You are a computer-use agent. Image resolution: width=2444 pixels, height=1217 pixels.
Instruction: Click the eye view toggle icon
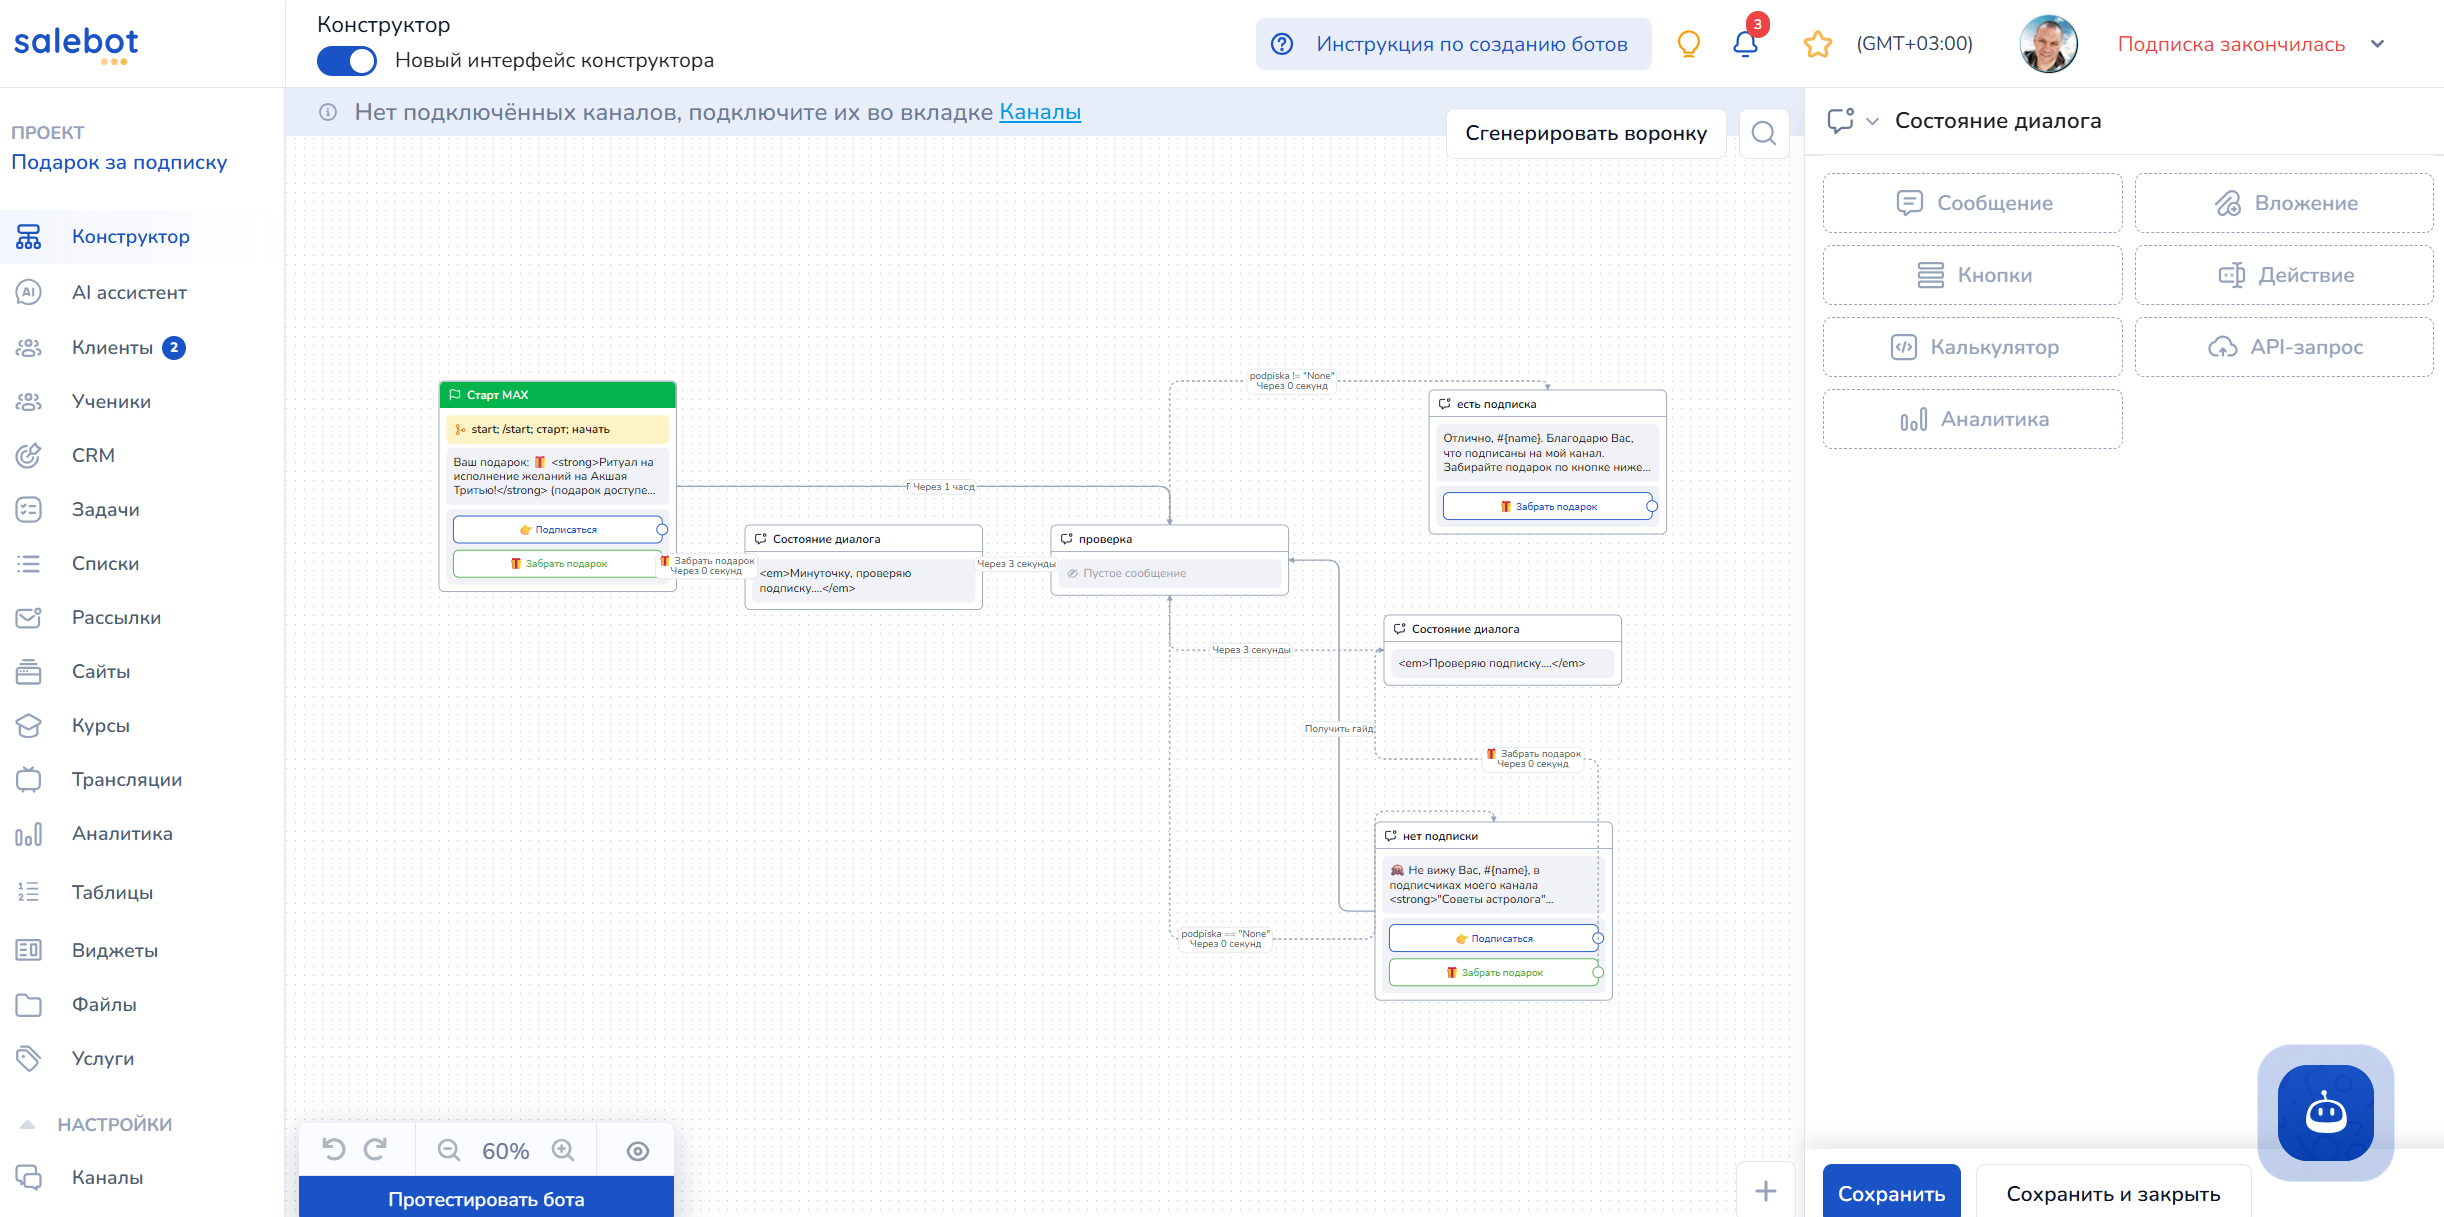638,1151
